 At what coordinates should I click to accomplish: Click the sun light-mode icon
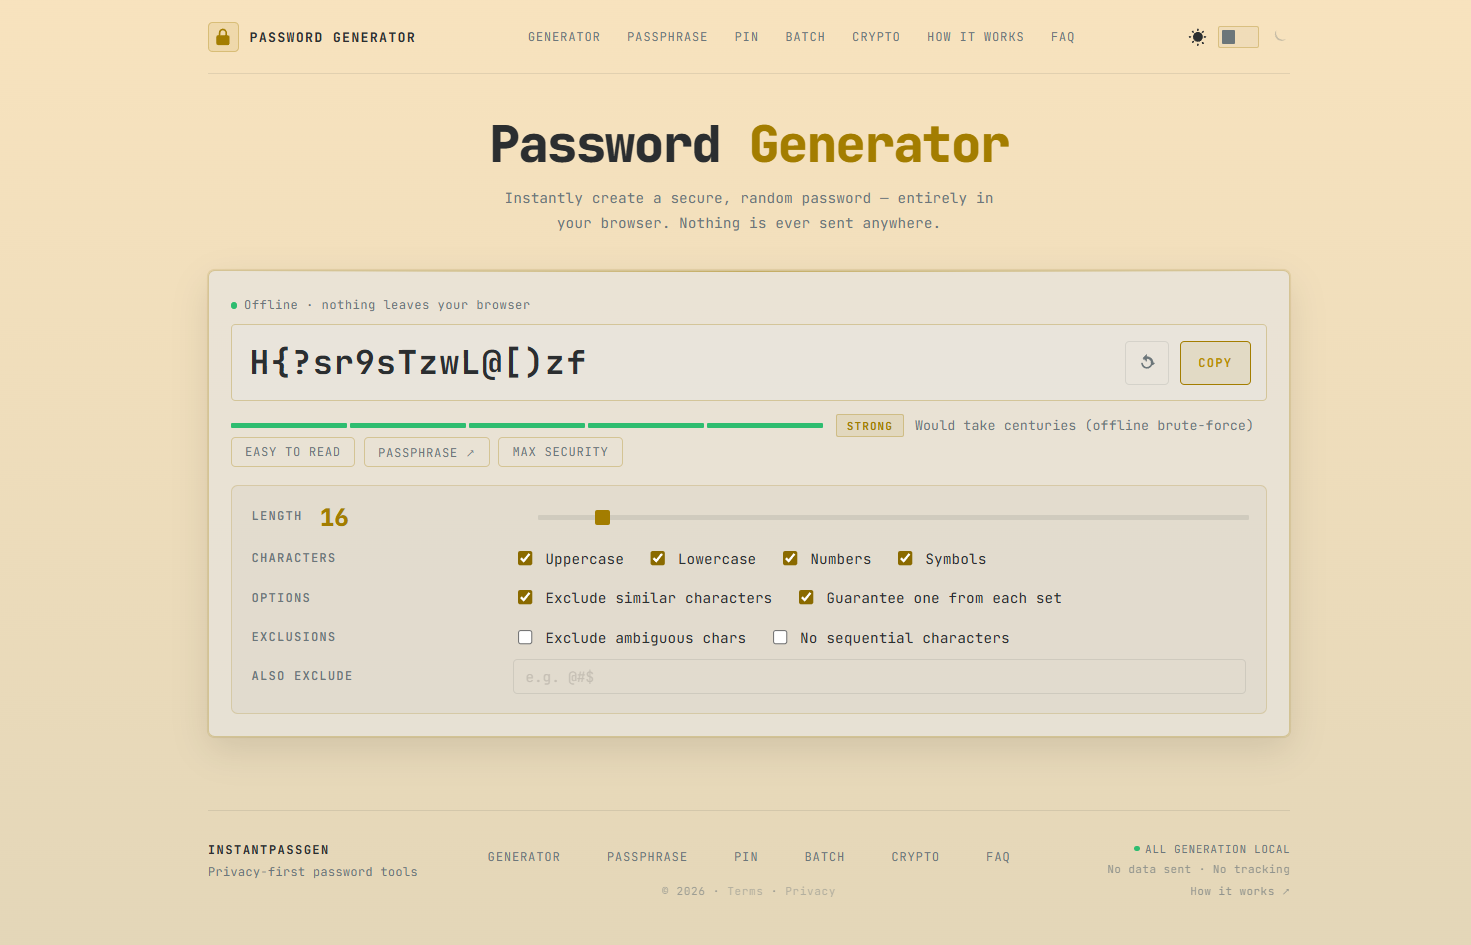click(1197, 37)
